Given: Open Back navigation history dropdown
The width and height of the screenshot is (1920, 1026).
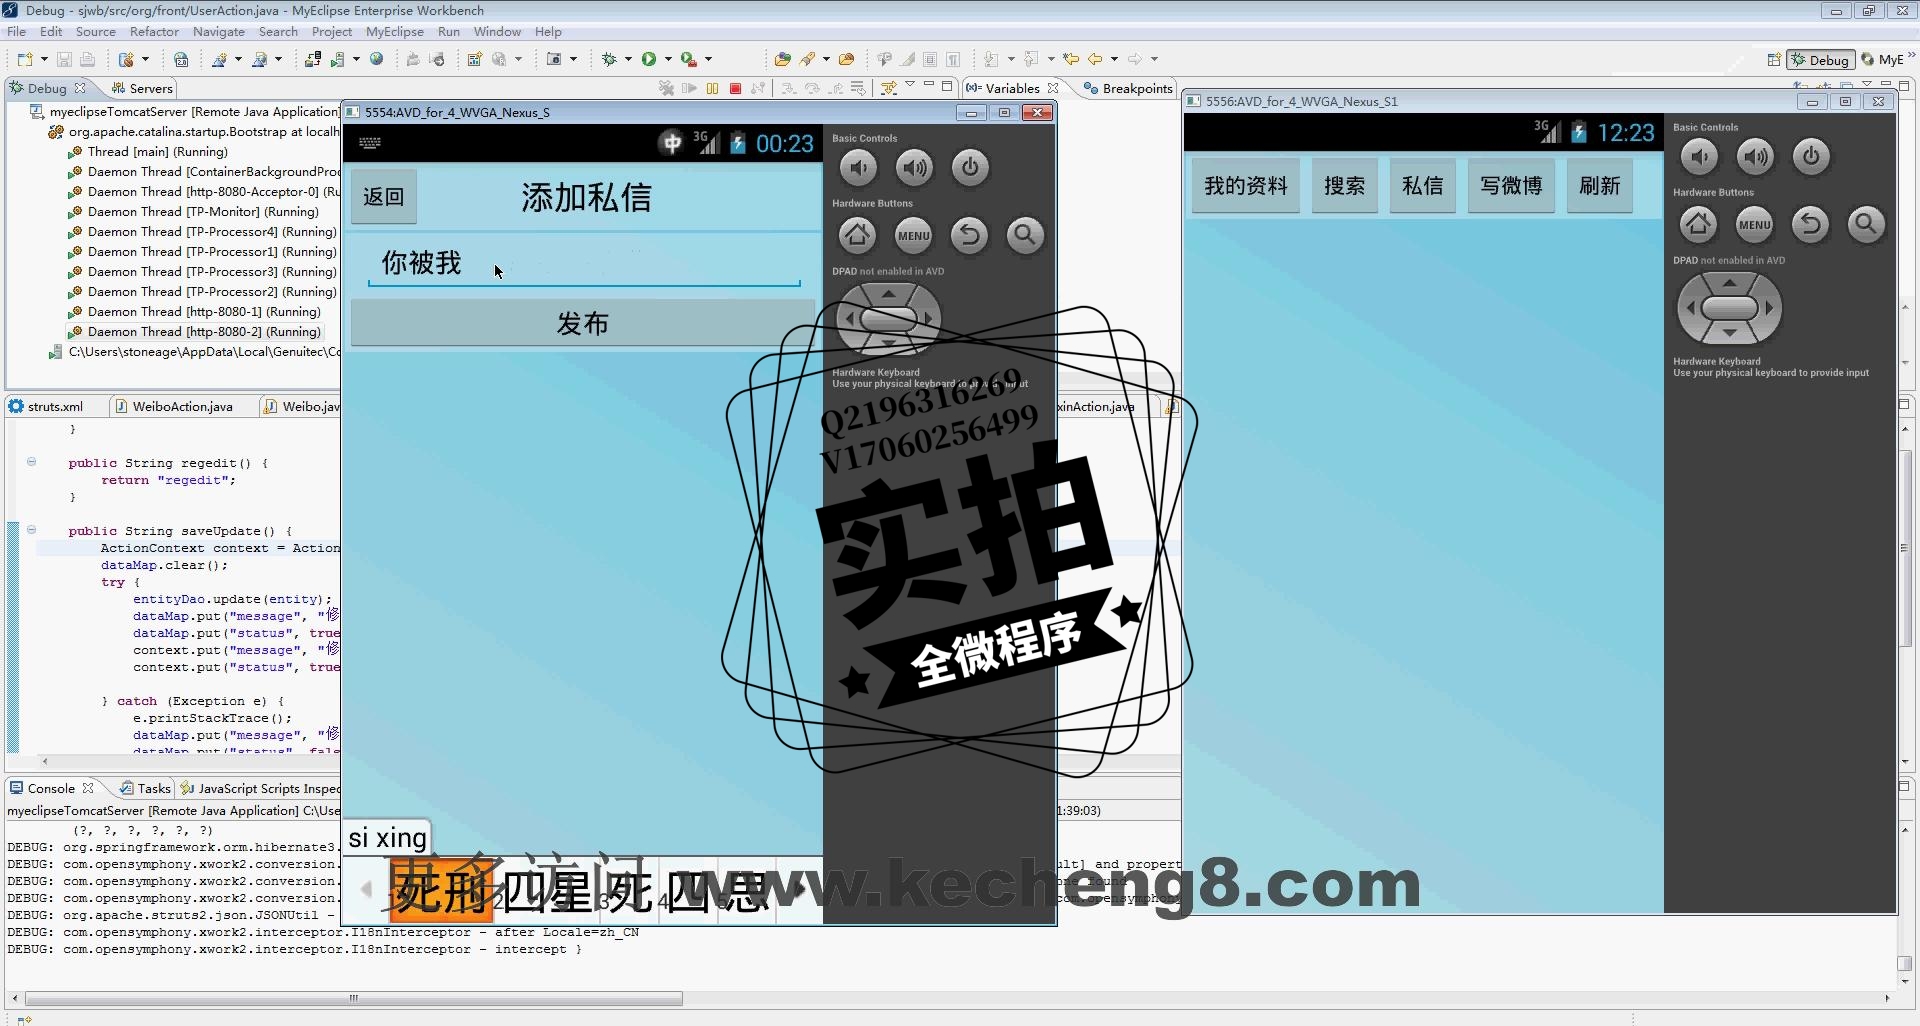Looking at the screenshot, I should point(1114,59).
